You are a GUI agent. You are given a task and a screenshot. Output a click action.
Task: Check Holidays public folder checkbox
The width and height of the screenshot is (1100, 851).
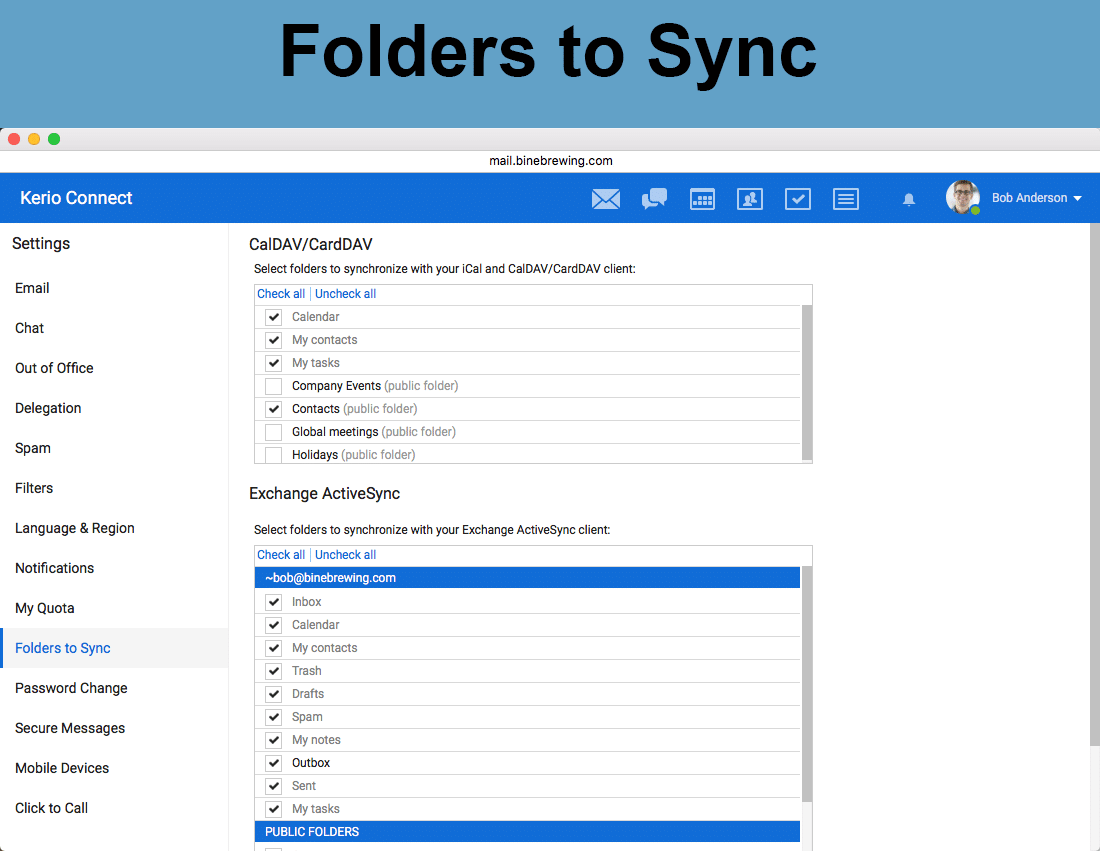click(x=274, y=455)
